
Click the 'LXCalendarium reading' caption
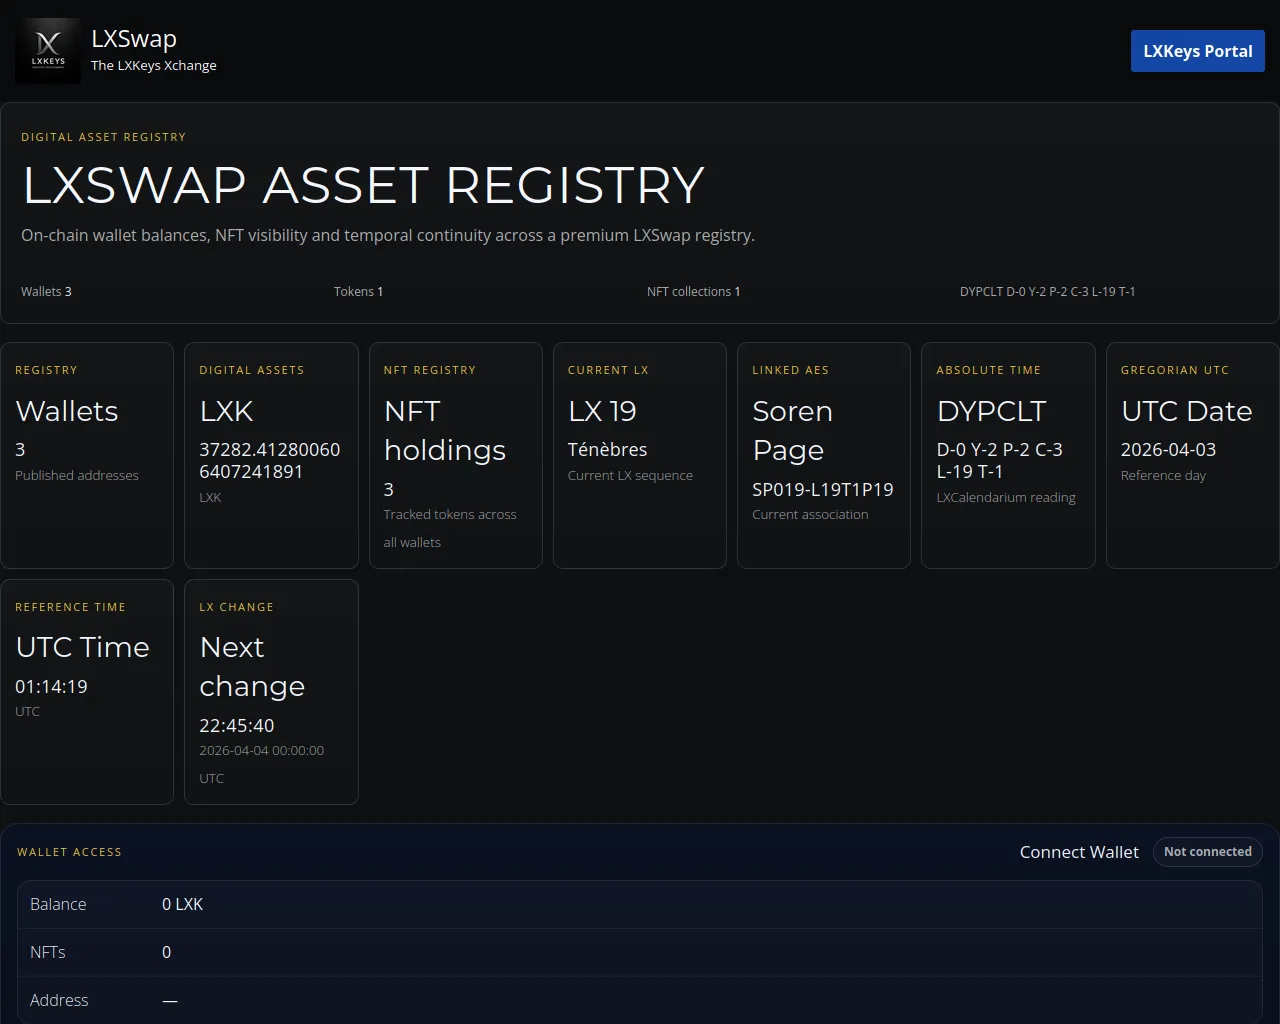(1006, 498)
